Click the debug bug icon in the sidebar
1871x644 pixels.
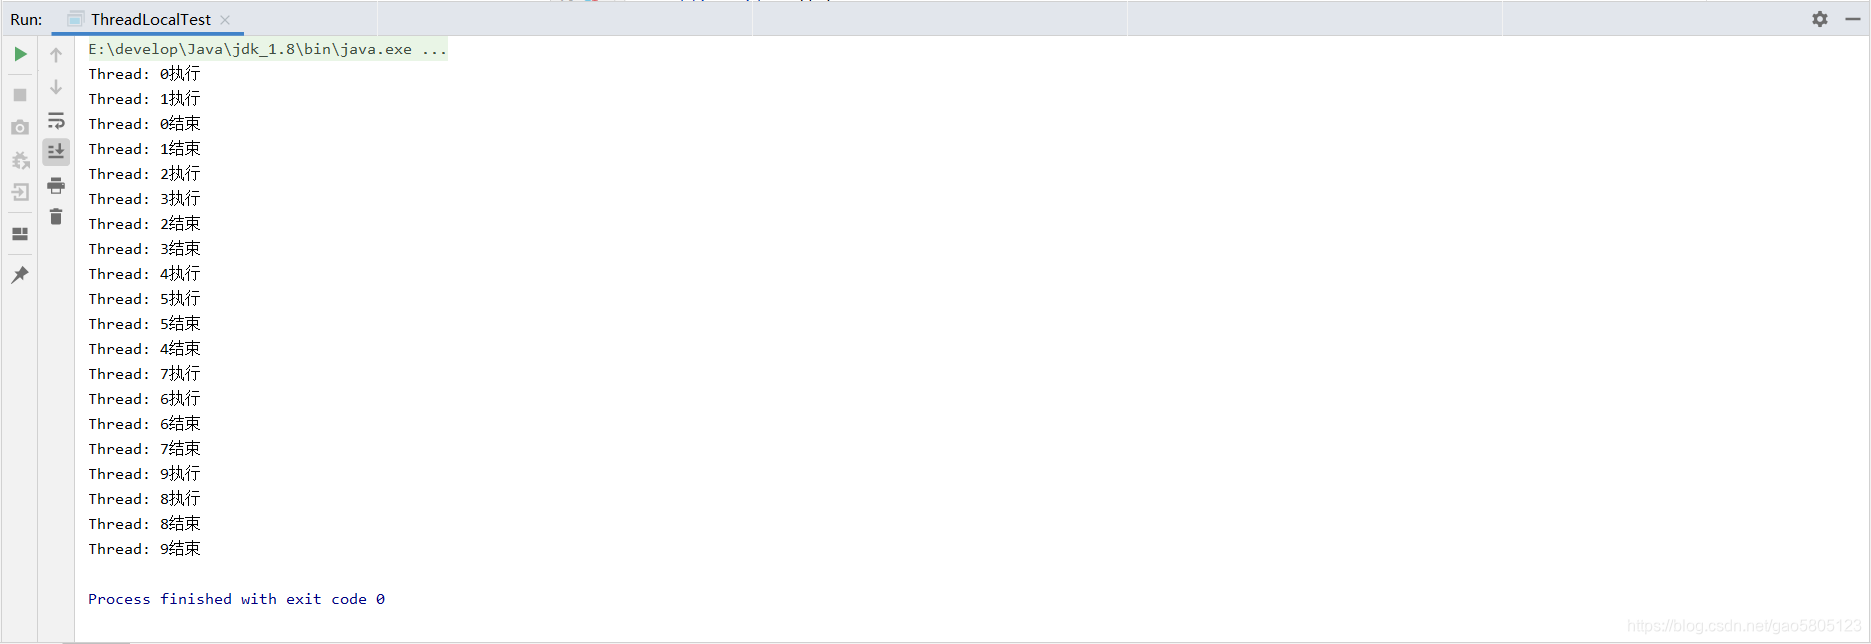click(x=20, y=160)
